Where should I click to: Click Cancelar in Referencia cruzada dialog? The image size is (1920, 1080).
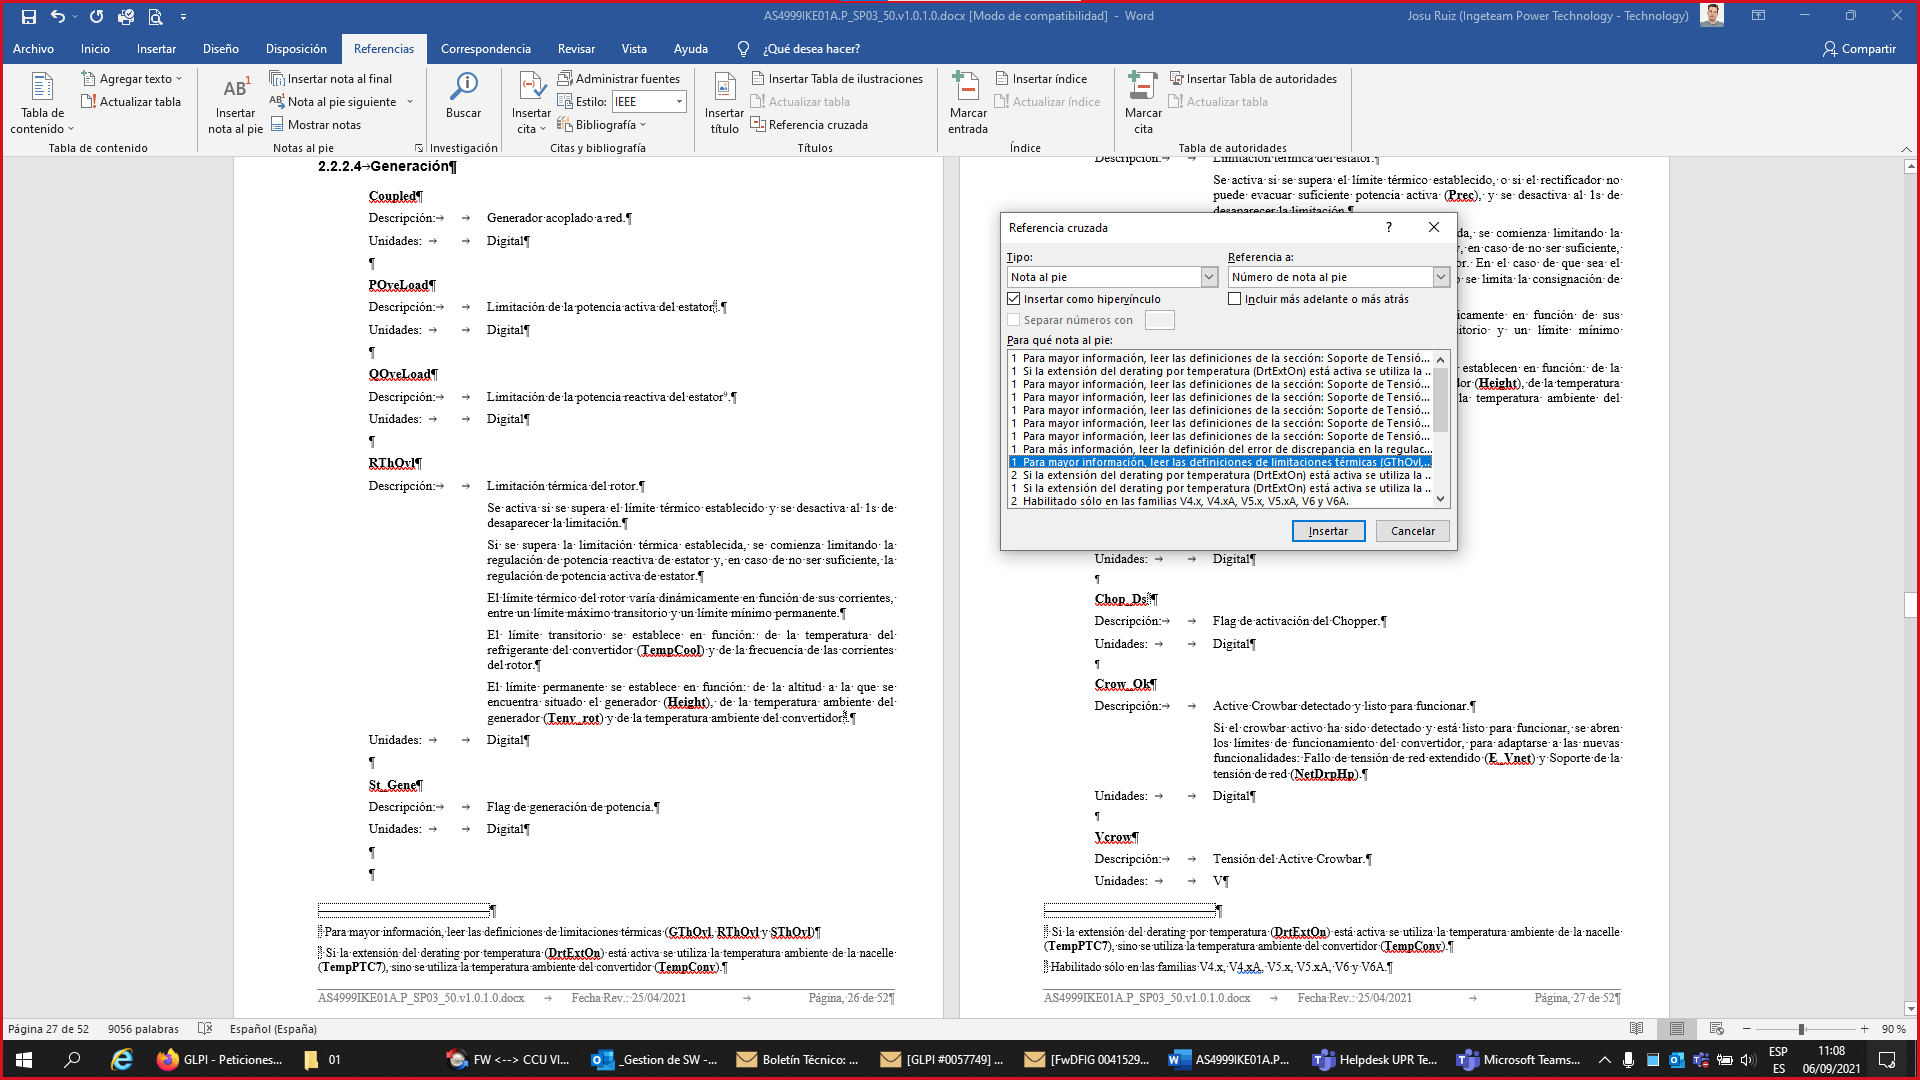point(1412,531)
